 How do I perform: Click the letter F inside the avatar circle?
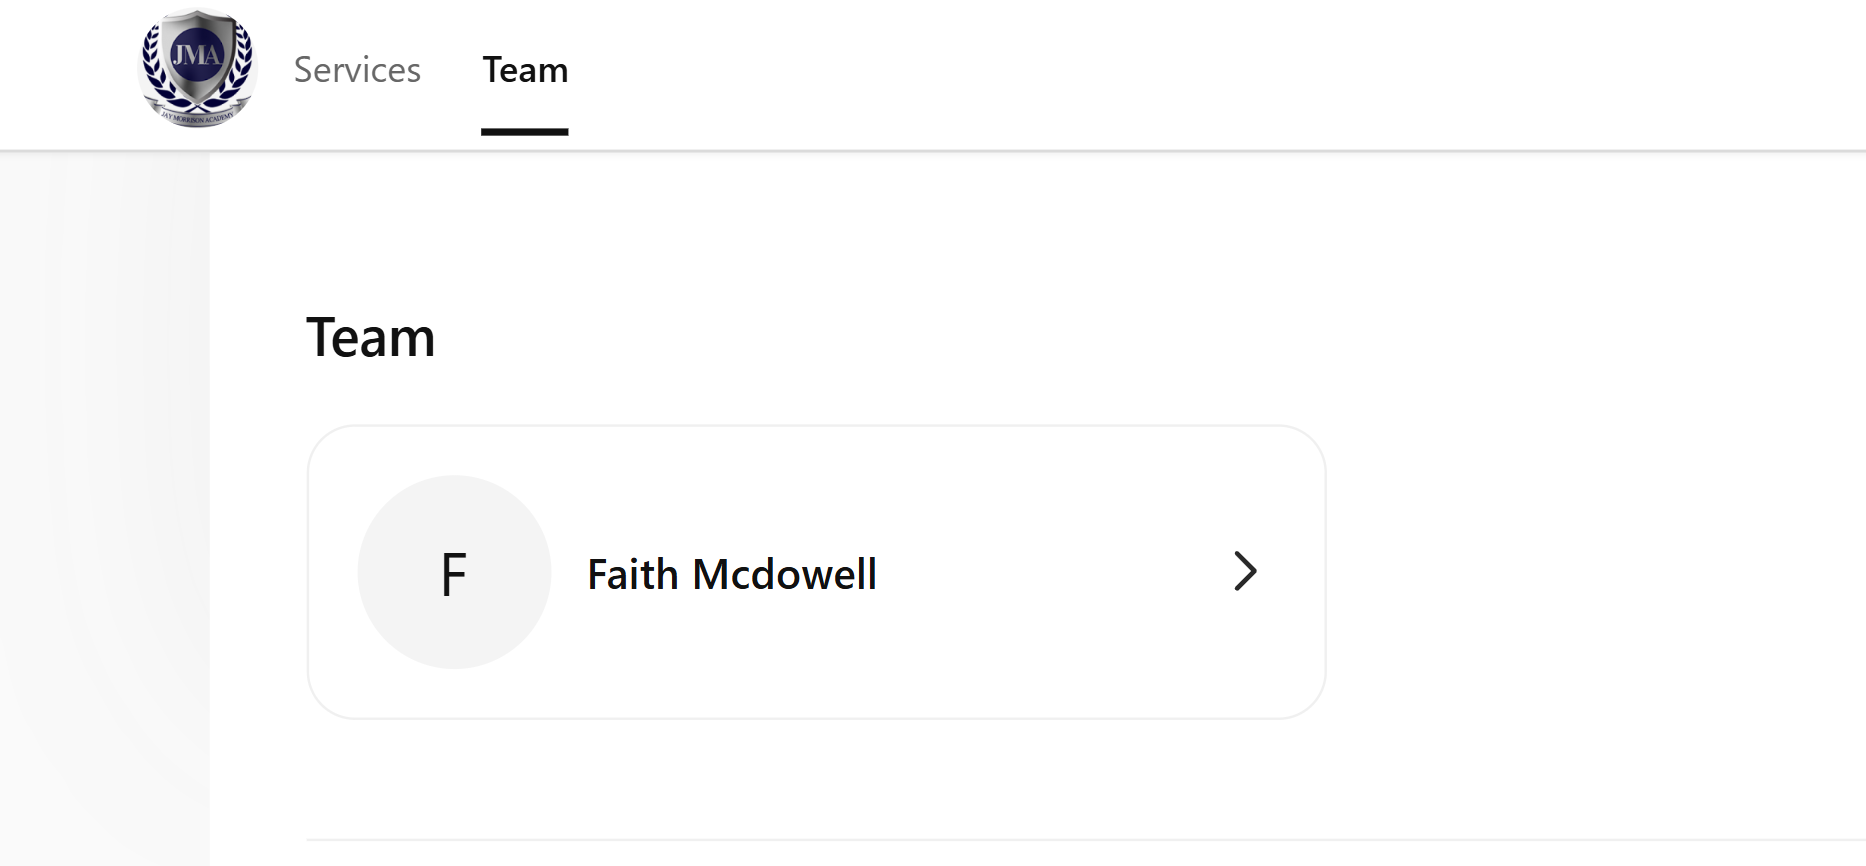(454, 575)
